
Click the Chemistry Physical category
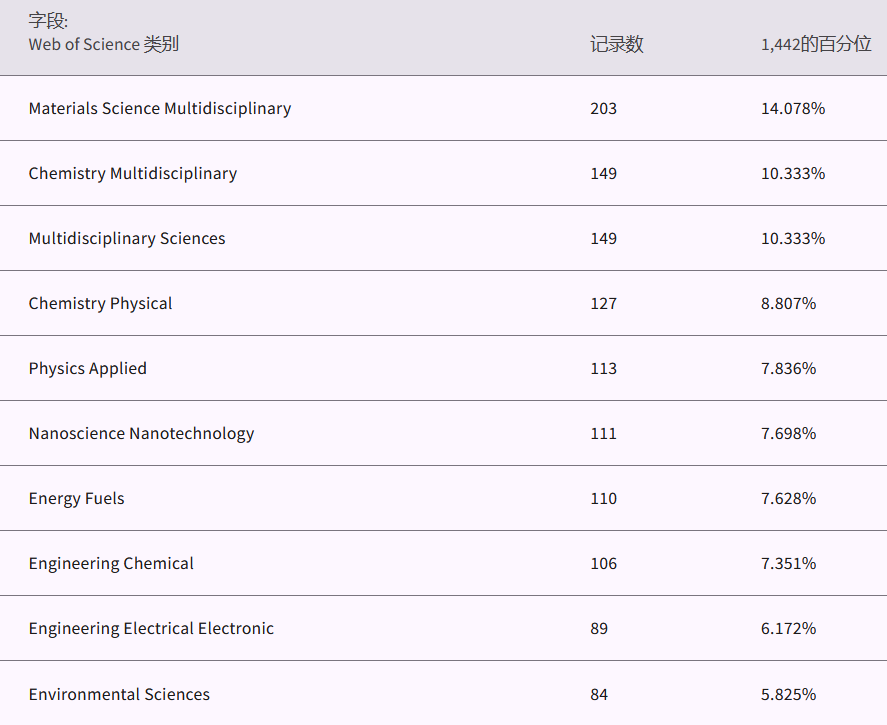click(x=100, y=303)
